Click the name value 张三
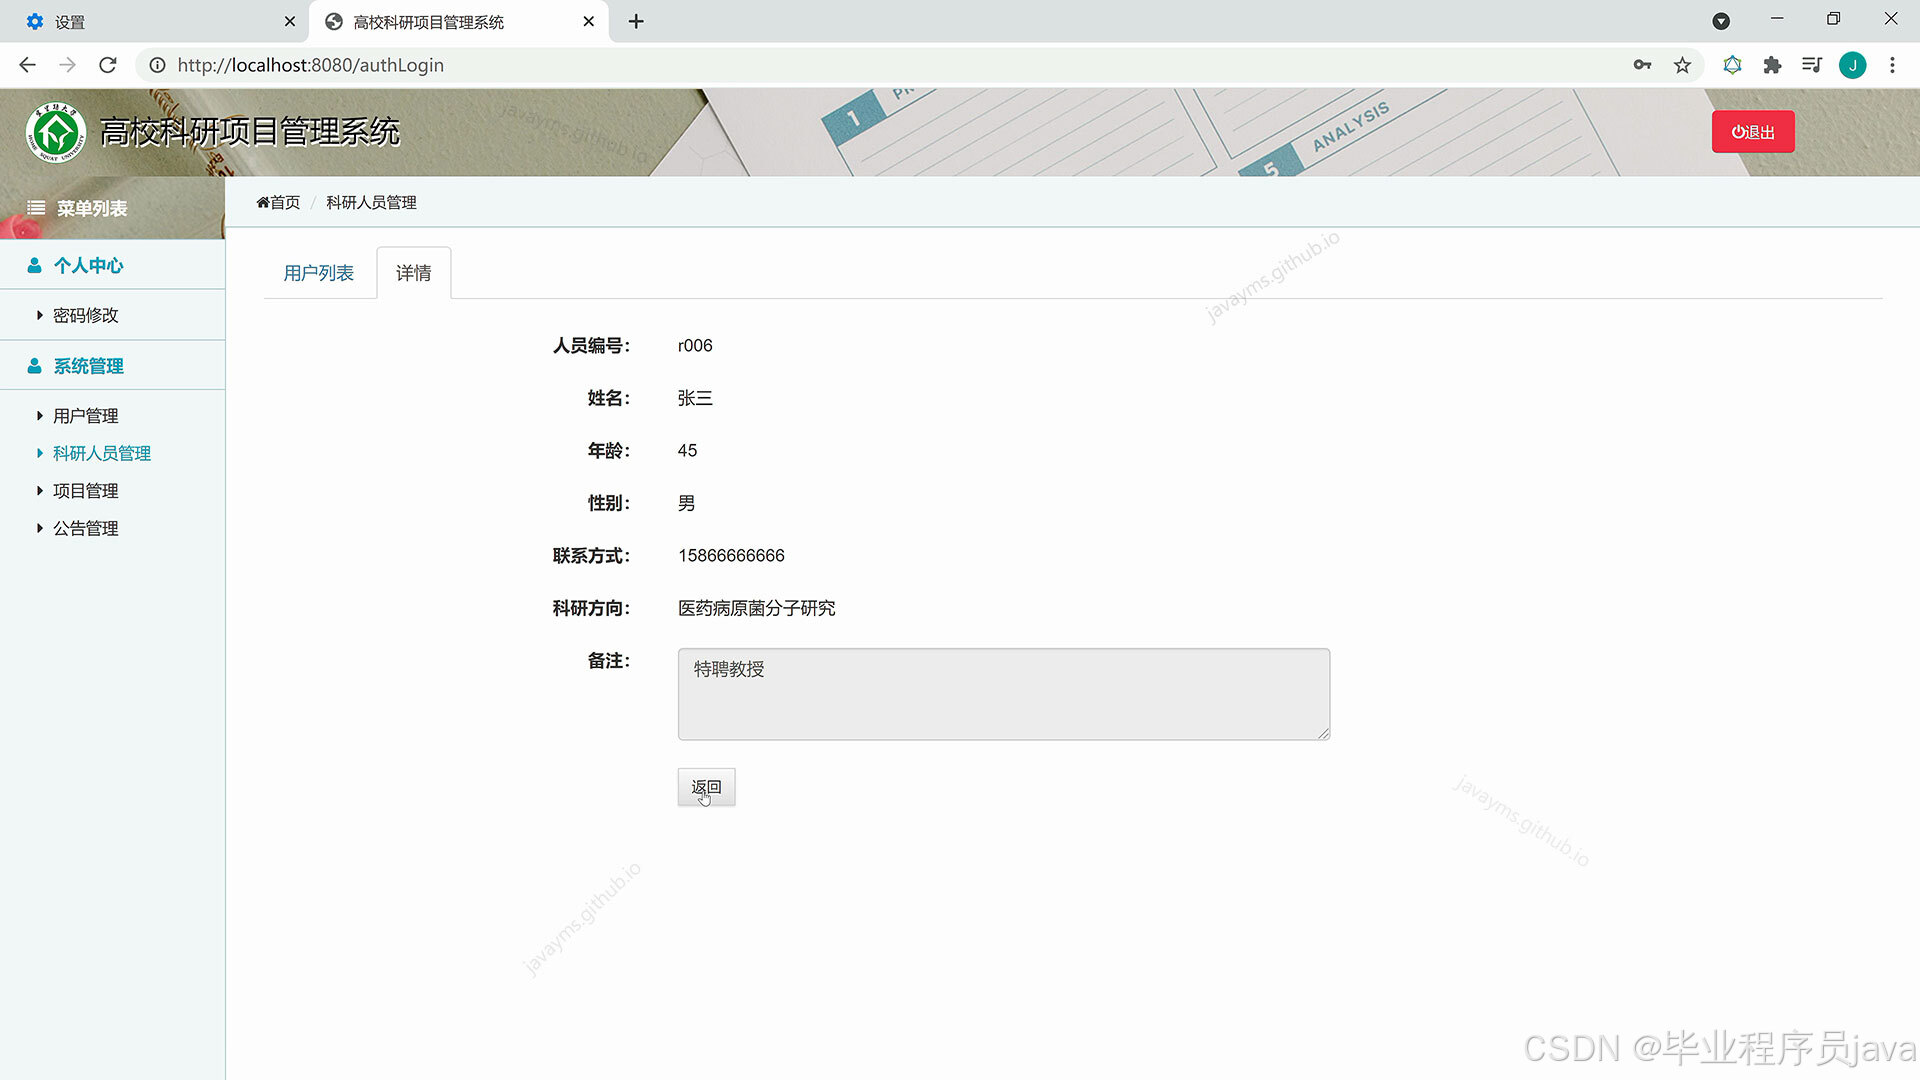The image size is (1920, 1080). [695, 398]
